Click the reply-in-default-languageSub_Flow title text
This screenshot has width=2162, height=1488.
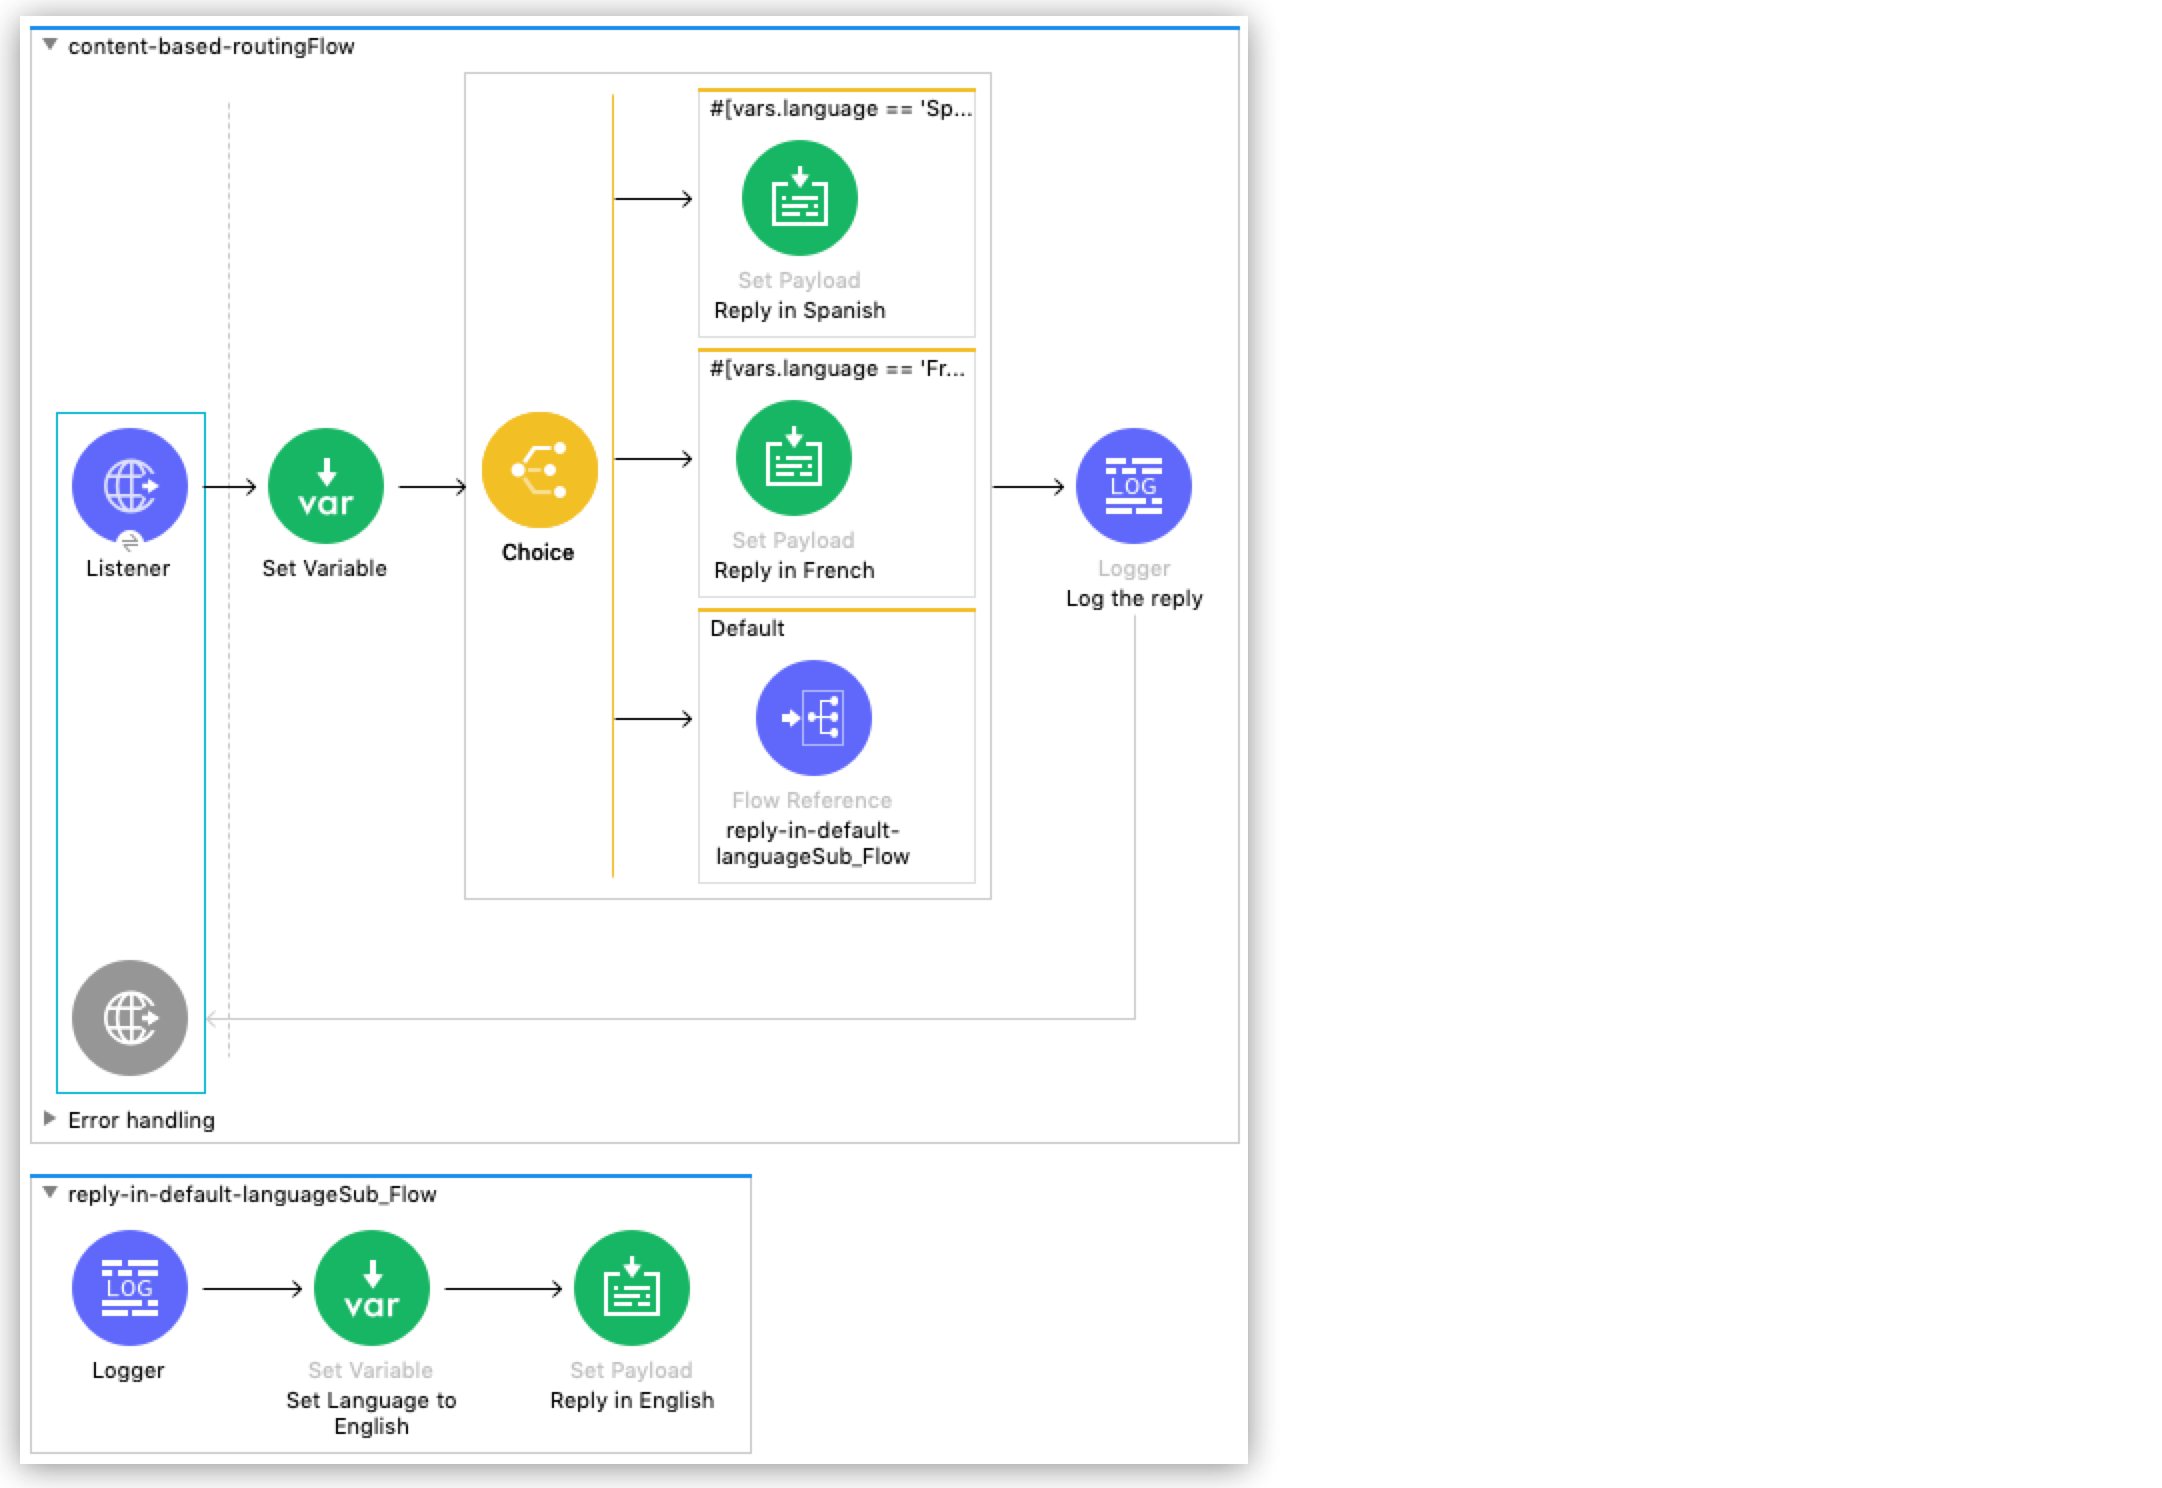(252, 1193)
